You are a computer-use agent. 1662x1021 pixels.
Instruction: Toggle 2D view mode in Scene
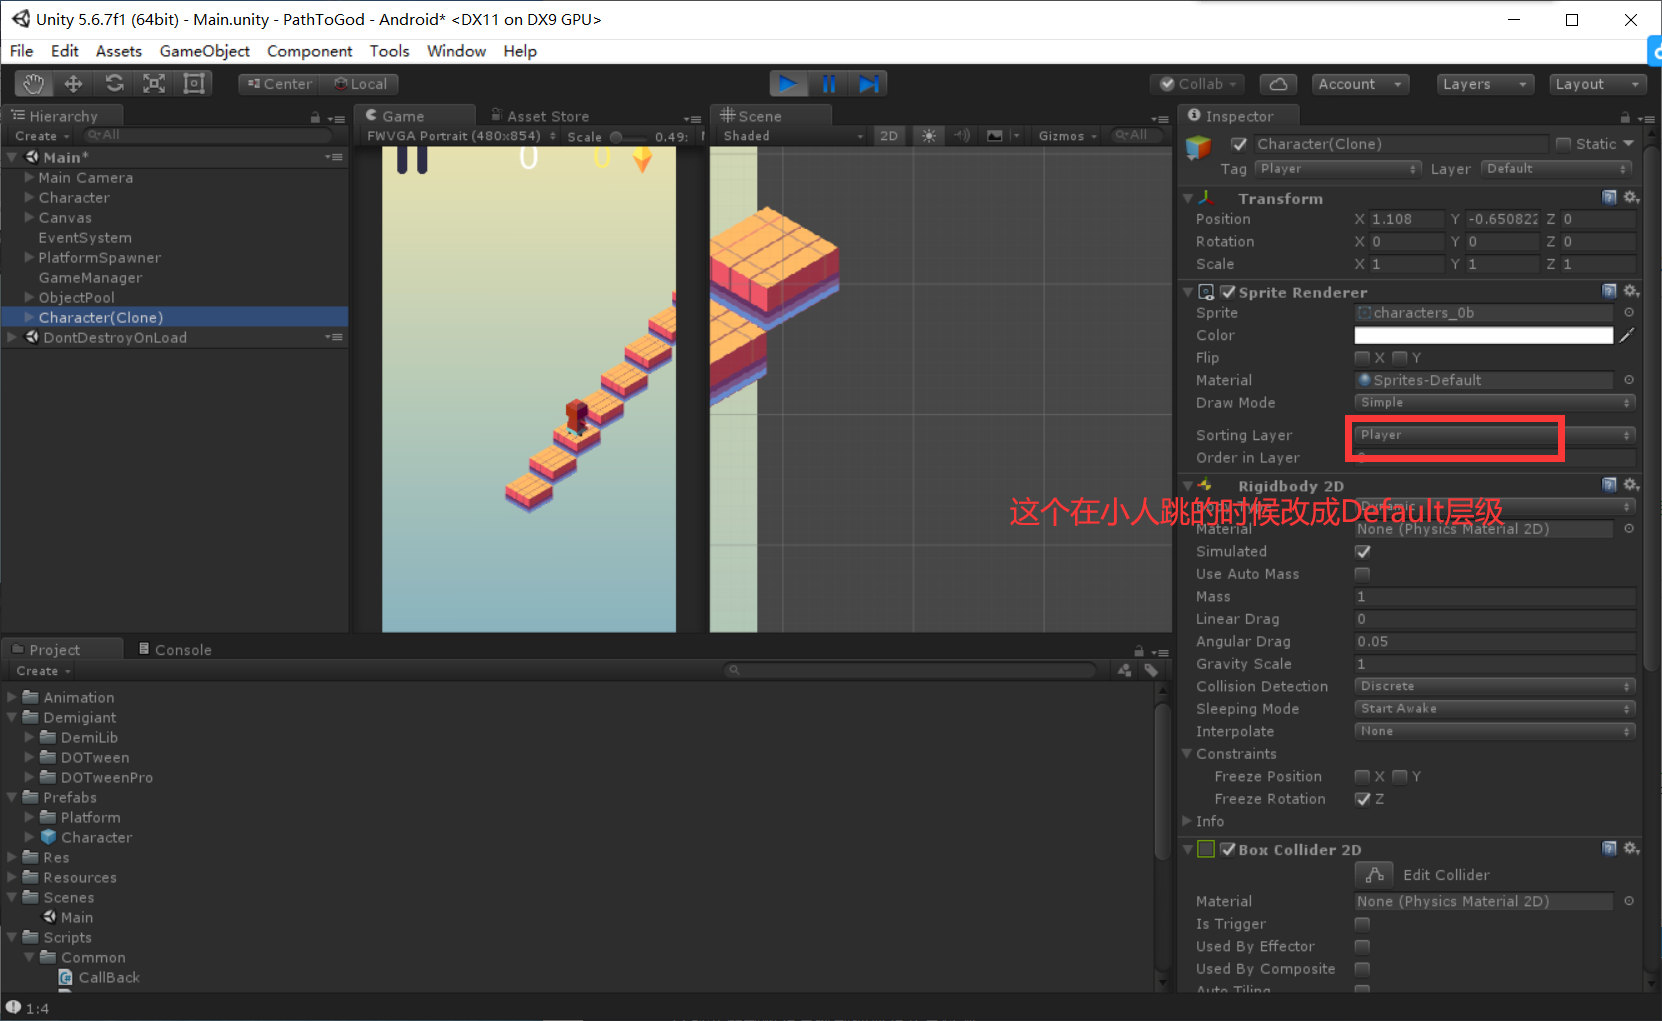[889, 136]
